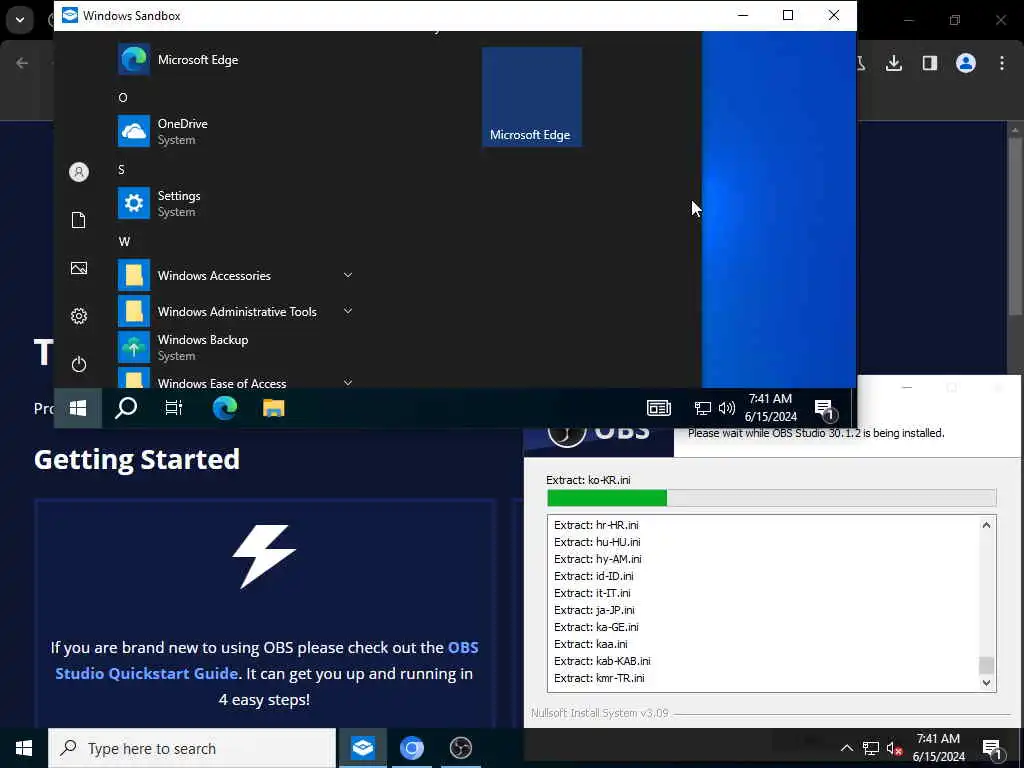Minimize the Windows Sandbox window
The image size is (1024, 768).
click(743, 15)
